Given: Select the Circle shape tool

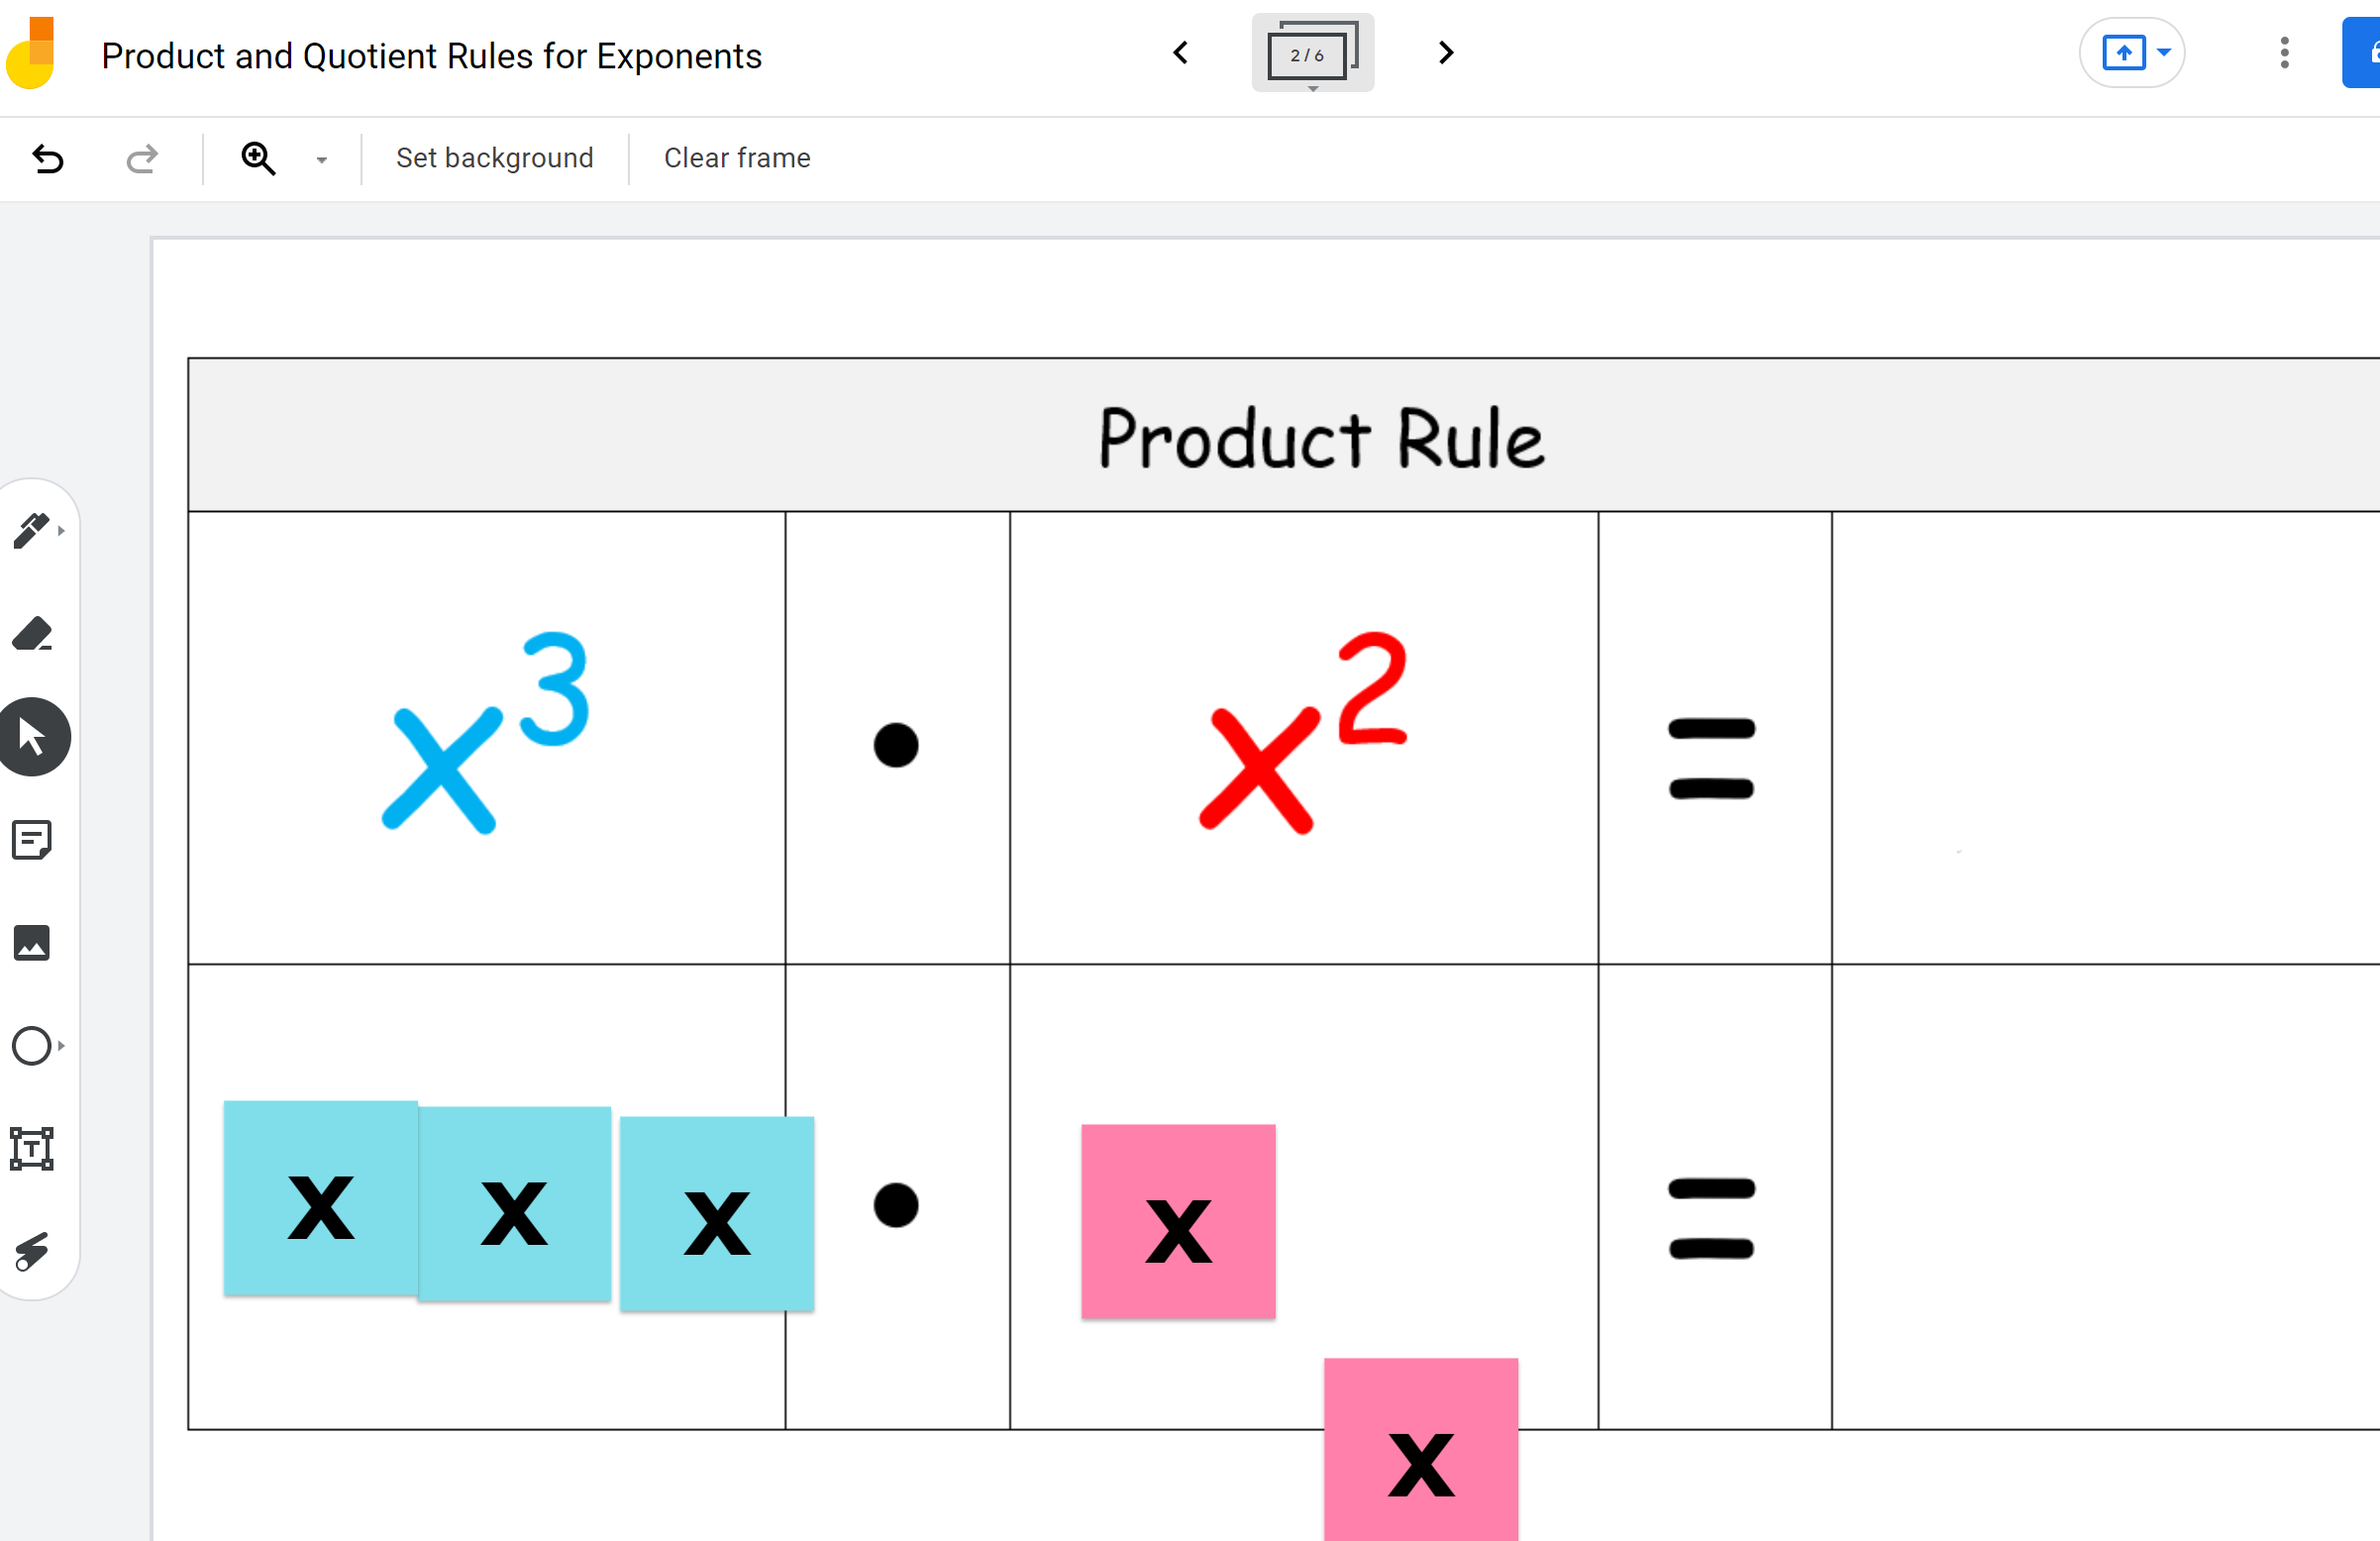Looking at the screenshot, I should [x=30, y=1046].
